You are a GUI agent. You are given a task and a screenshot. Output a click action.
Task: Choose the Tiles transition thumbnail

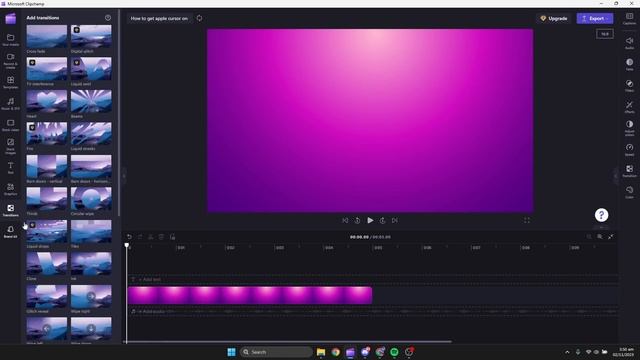pyautogui.click(x=91, y=231)
